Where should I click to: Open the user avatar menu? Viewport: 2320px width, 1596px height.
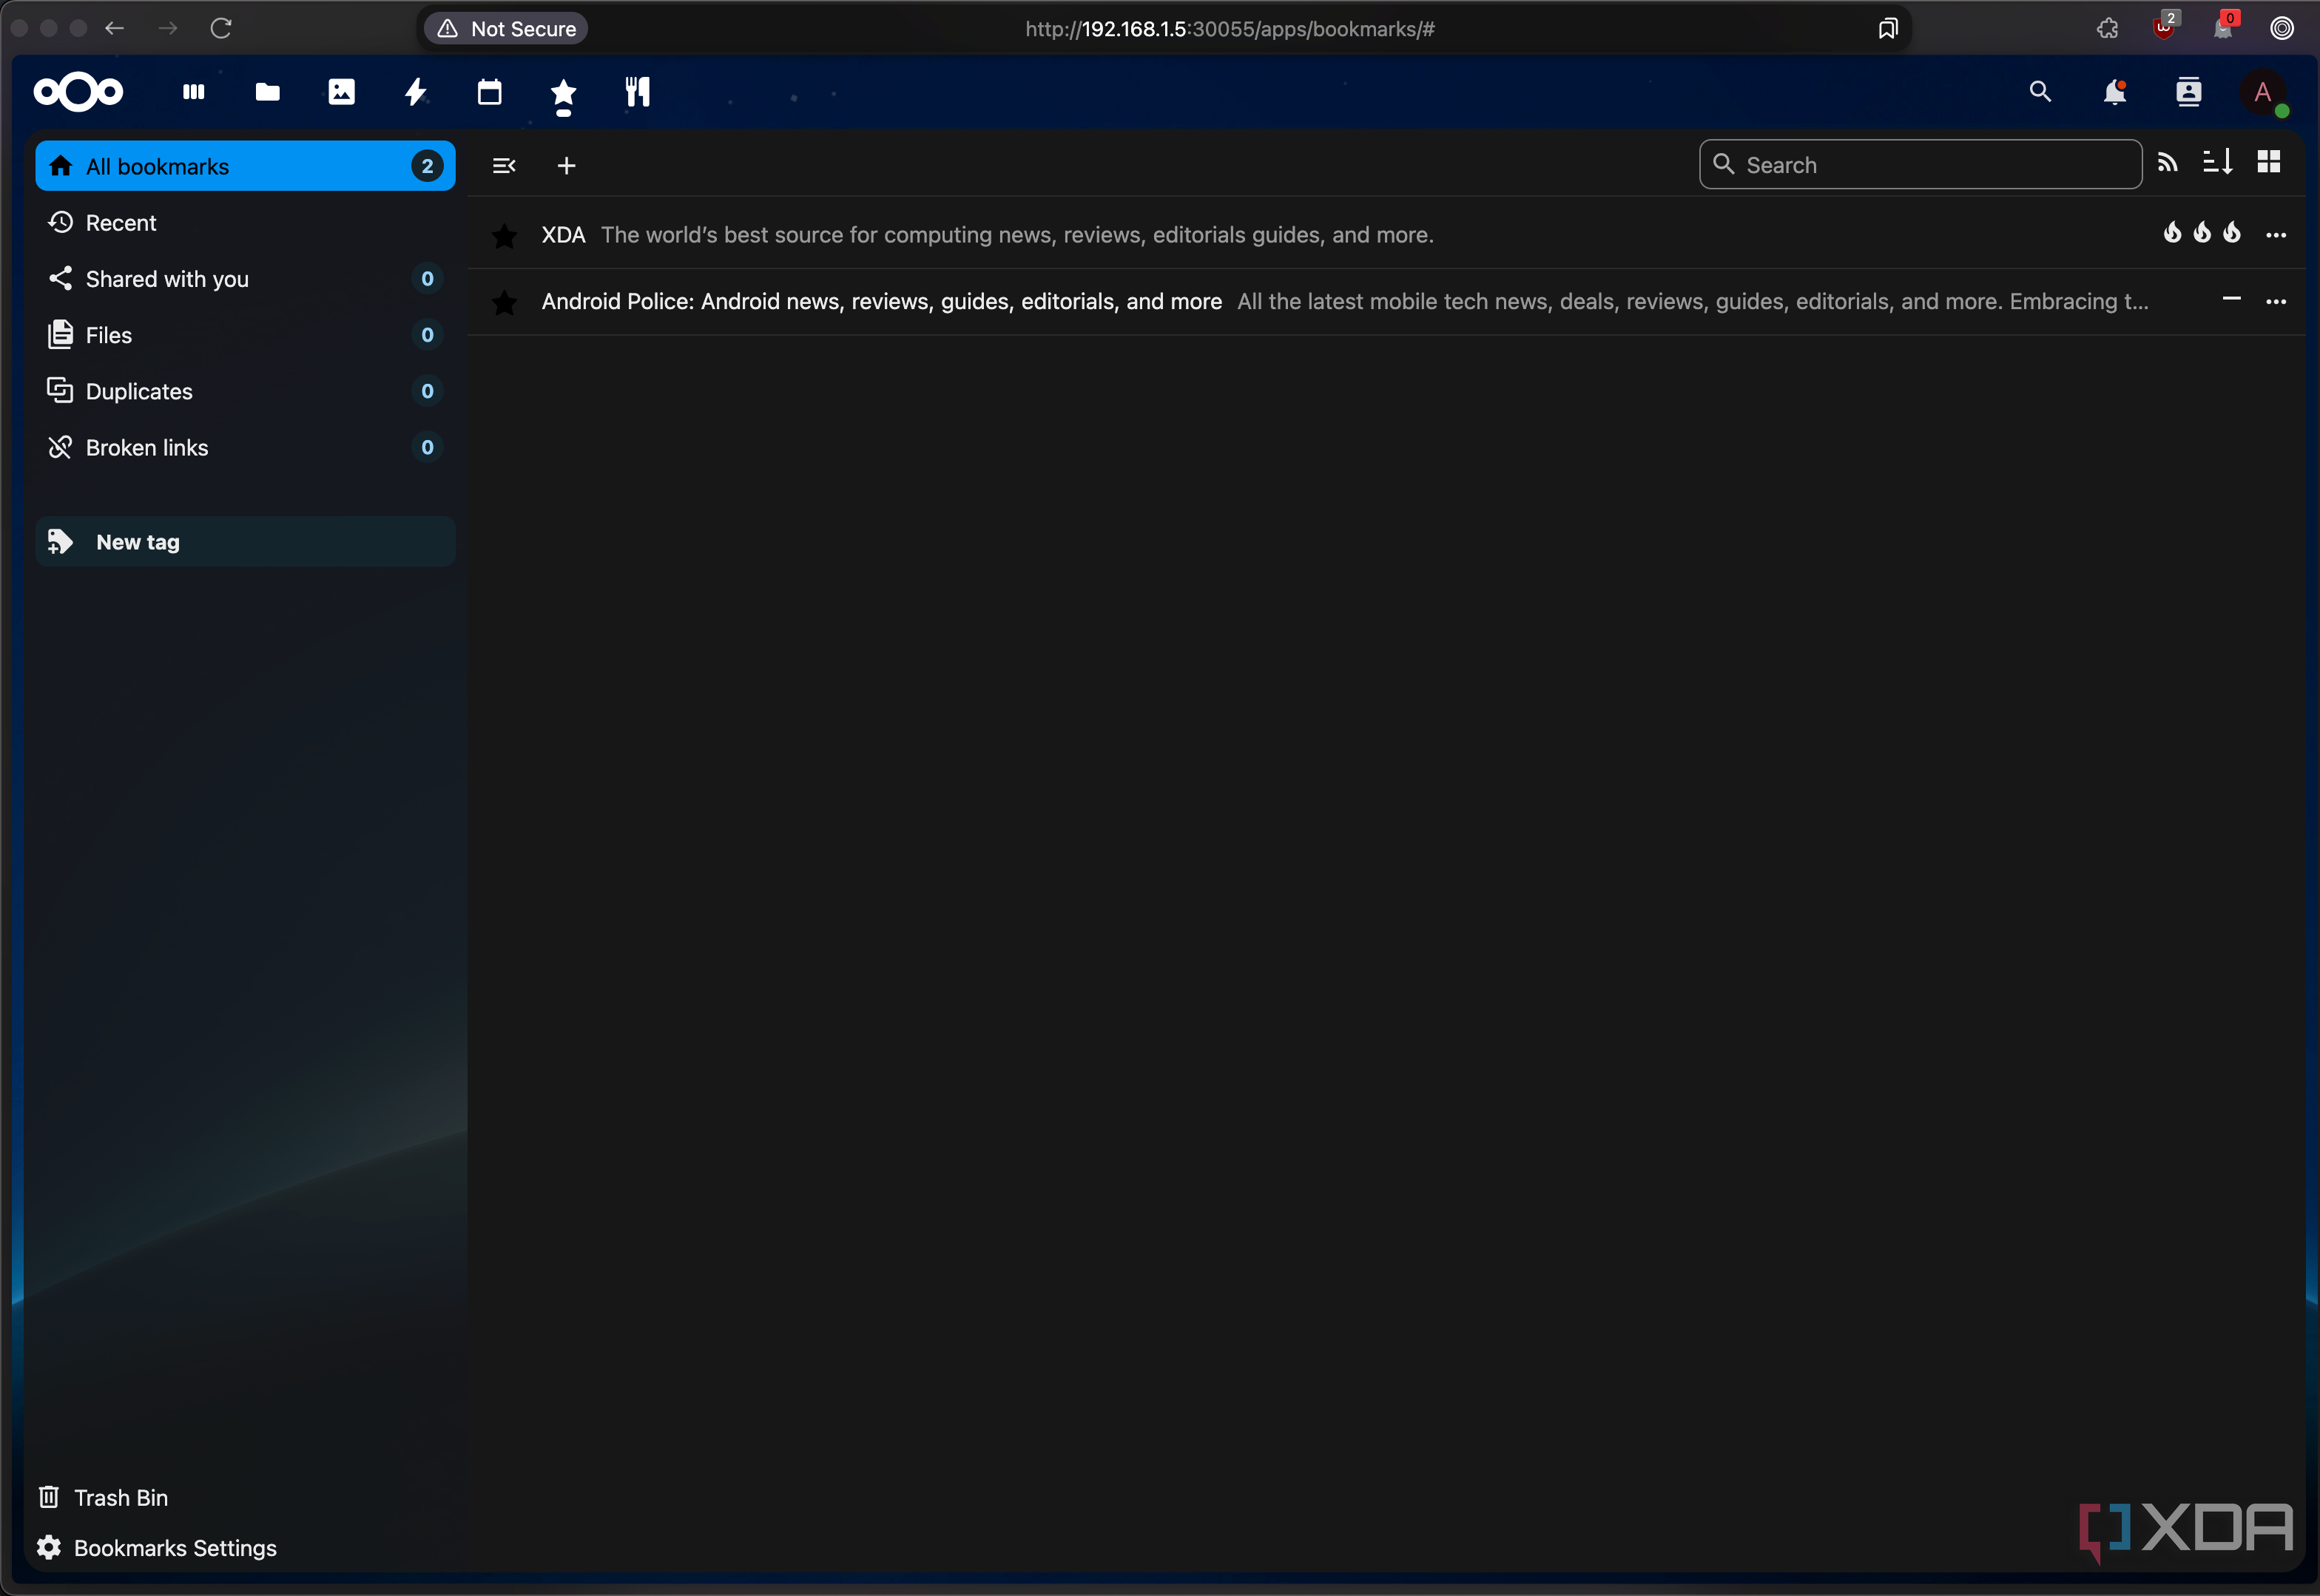click(x=2263, y=92)
